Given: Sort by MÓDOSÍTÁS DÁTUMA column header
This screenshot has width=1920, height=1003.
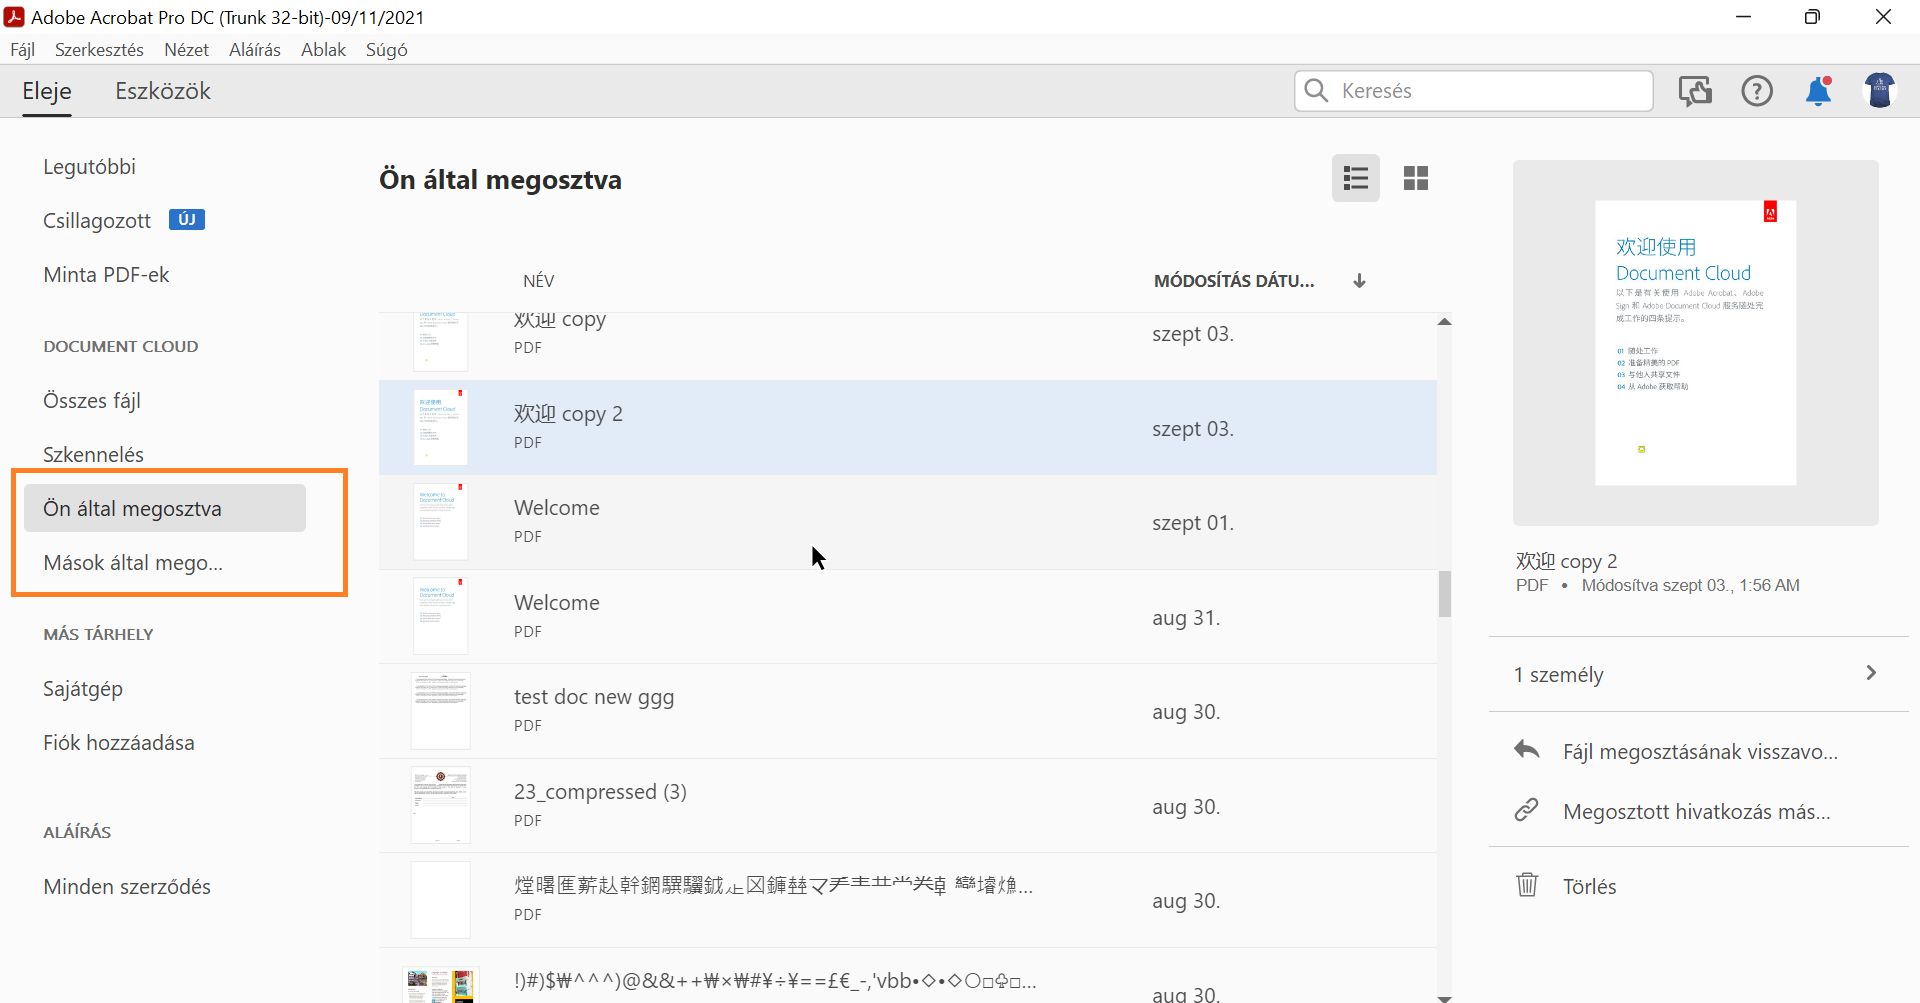Looking at the screenshot, I should [1234, 281].
